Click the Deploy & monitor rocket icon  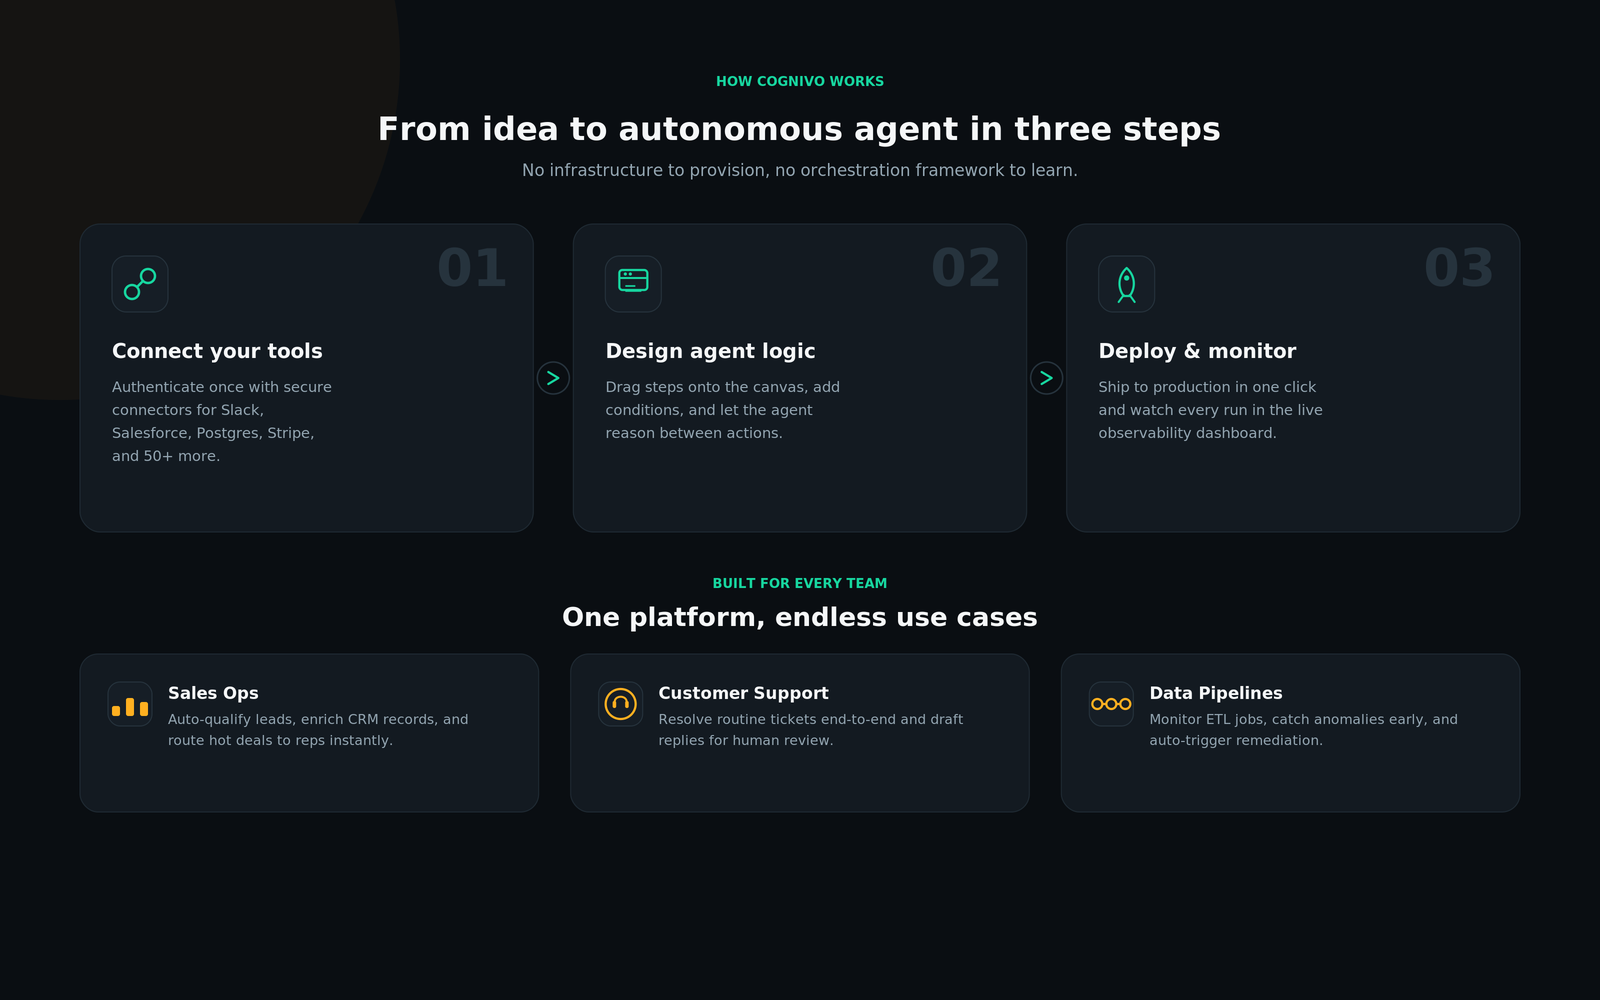point(1127,284)
